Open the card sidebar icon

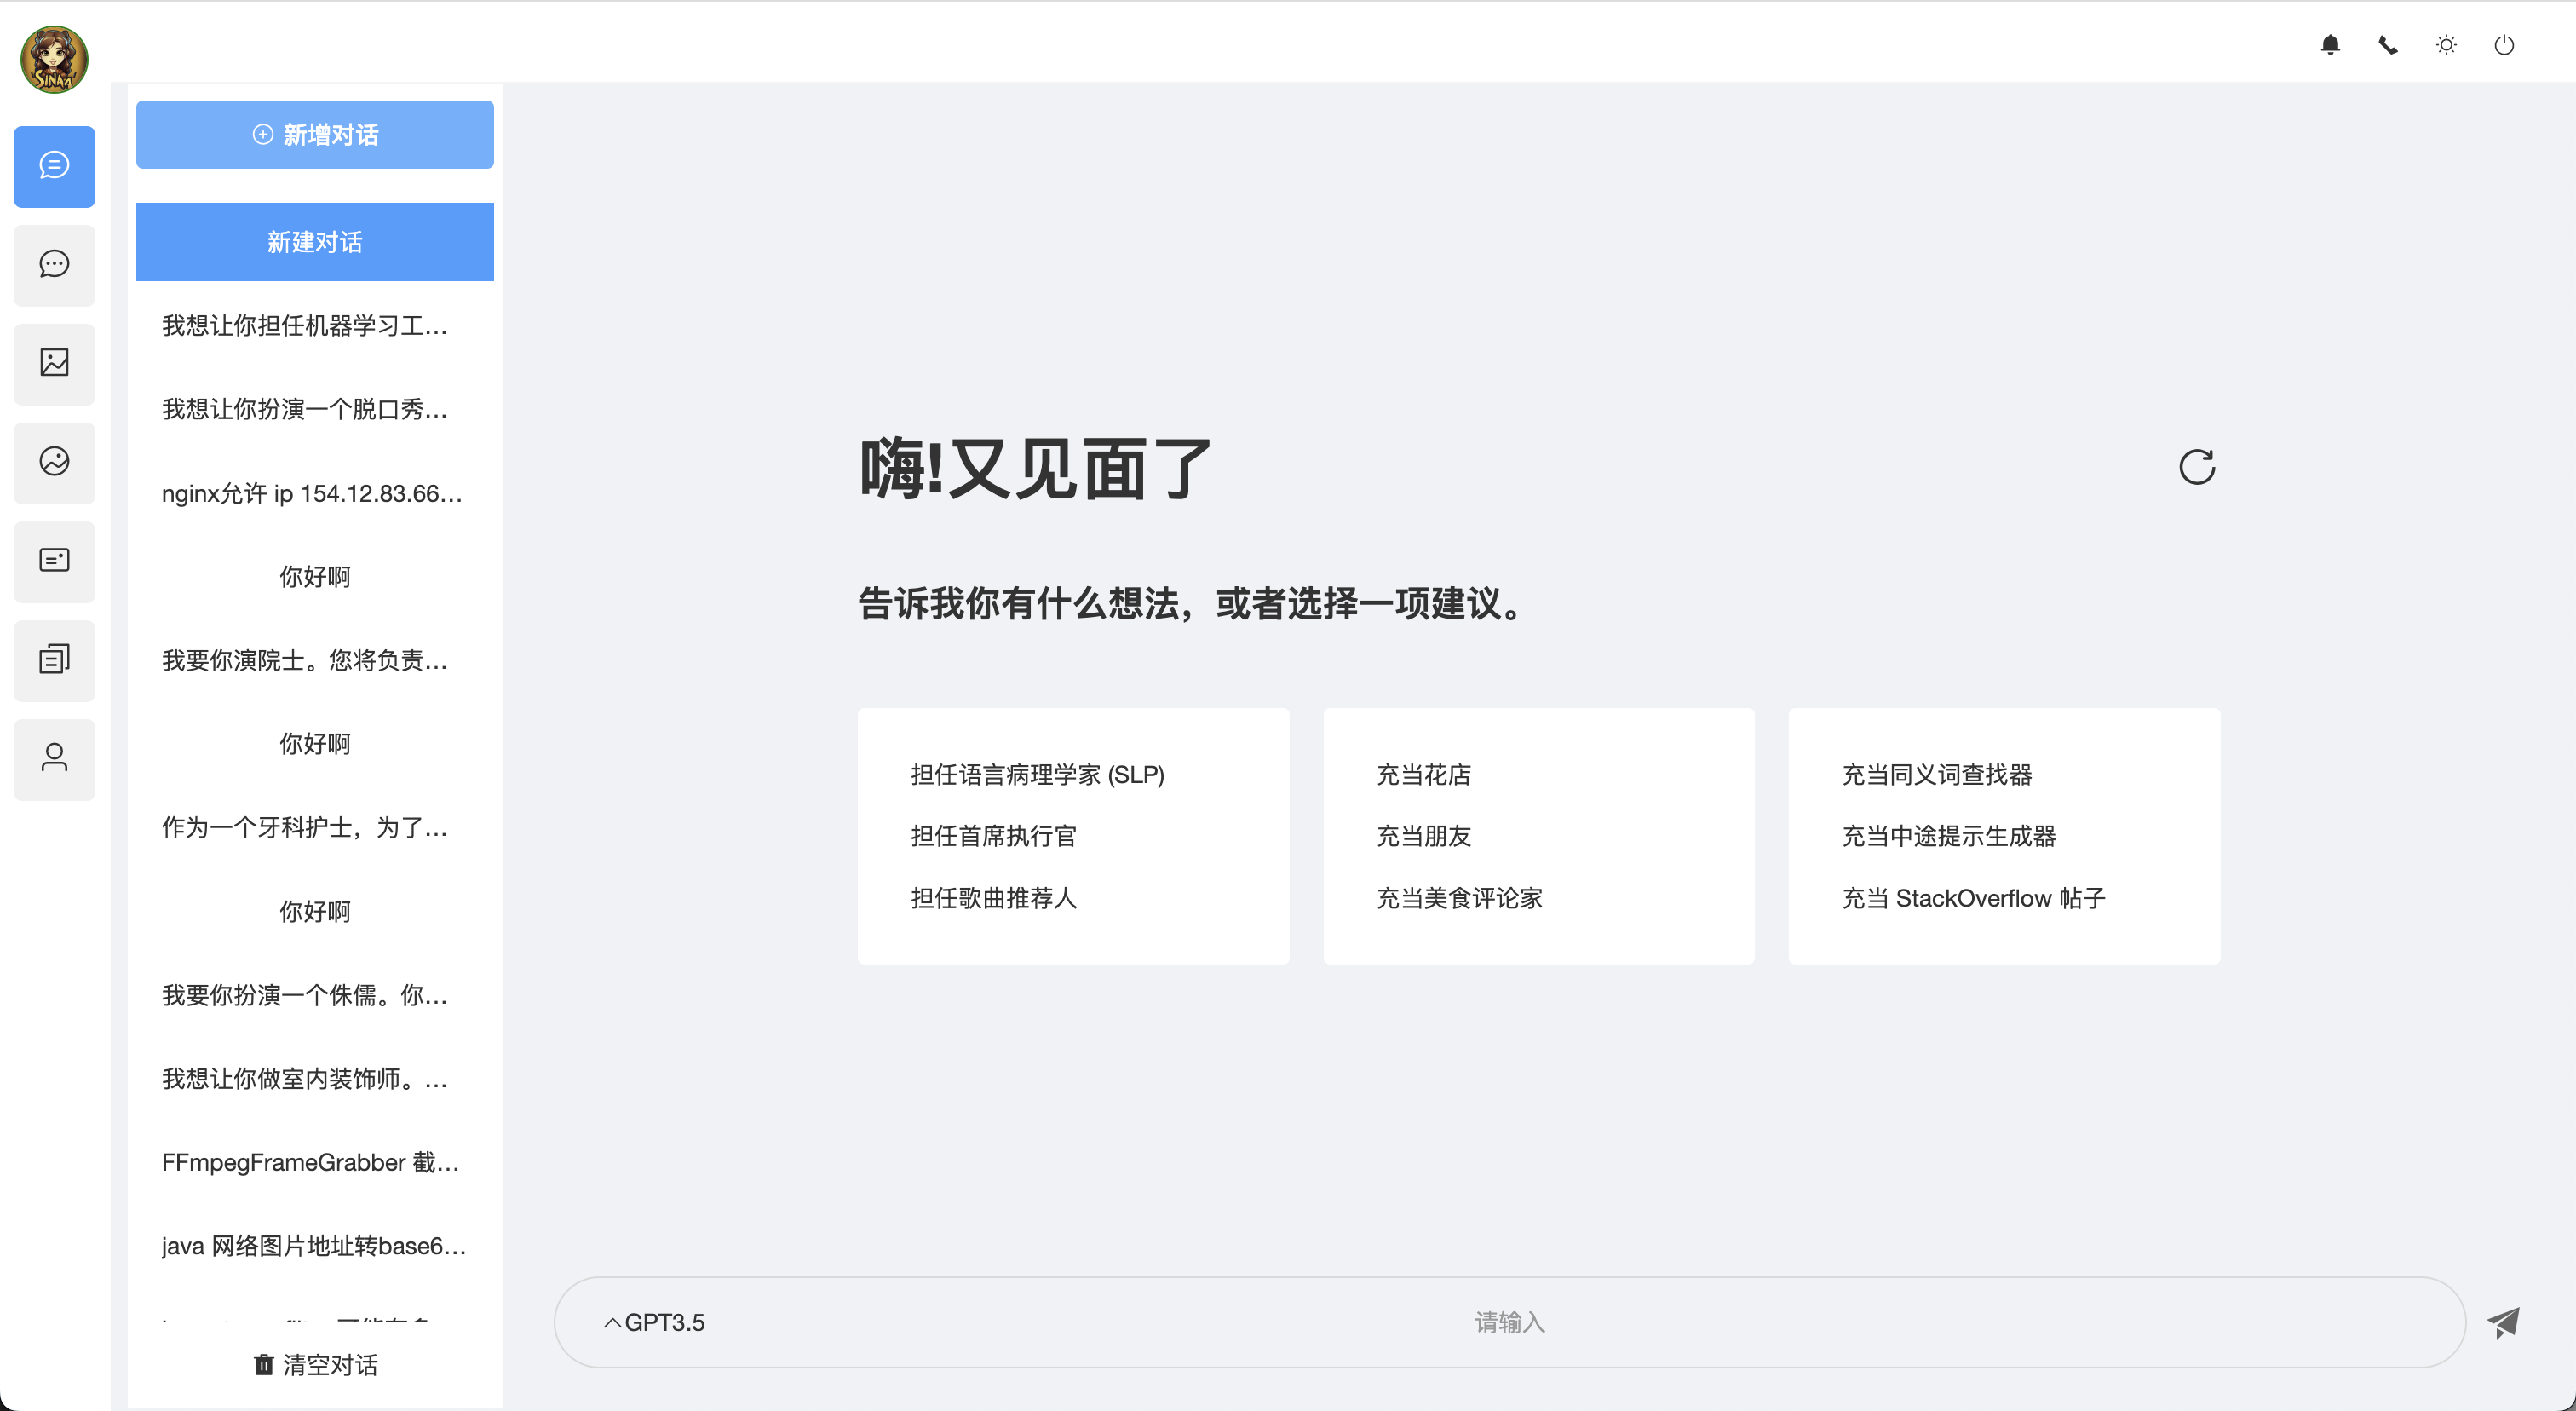[54, 561]
